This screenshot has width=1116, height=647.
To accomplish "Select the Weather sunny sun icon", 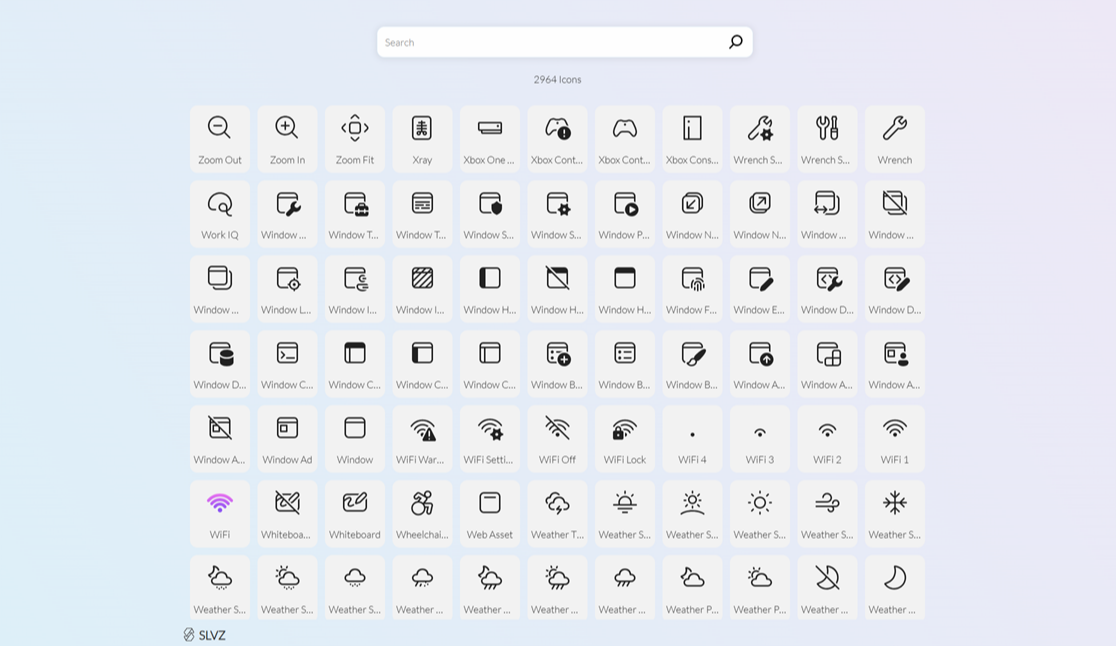I will click(759, 514).
